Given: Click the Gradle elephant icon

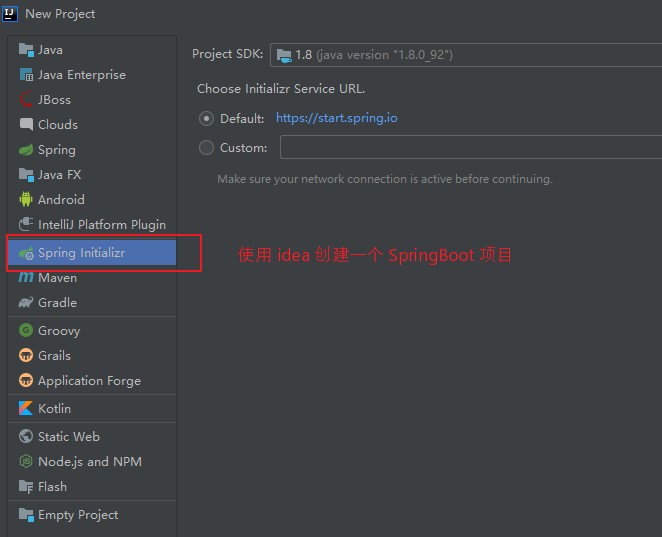Looking at the screenshot, I should 26,303.
